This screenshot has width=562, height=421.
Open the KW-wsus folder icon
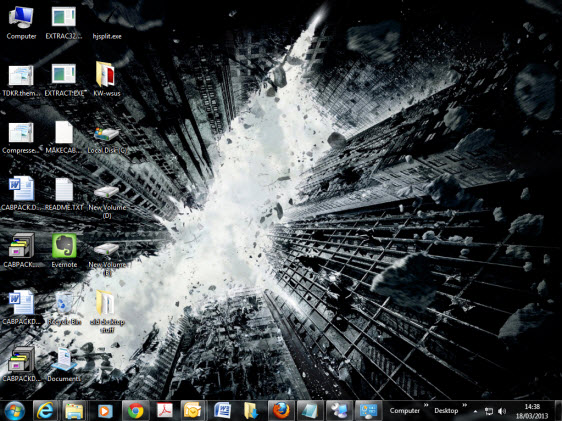[x=105, y=74]
